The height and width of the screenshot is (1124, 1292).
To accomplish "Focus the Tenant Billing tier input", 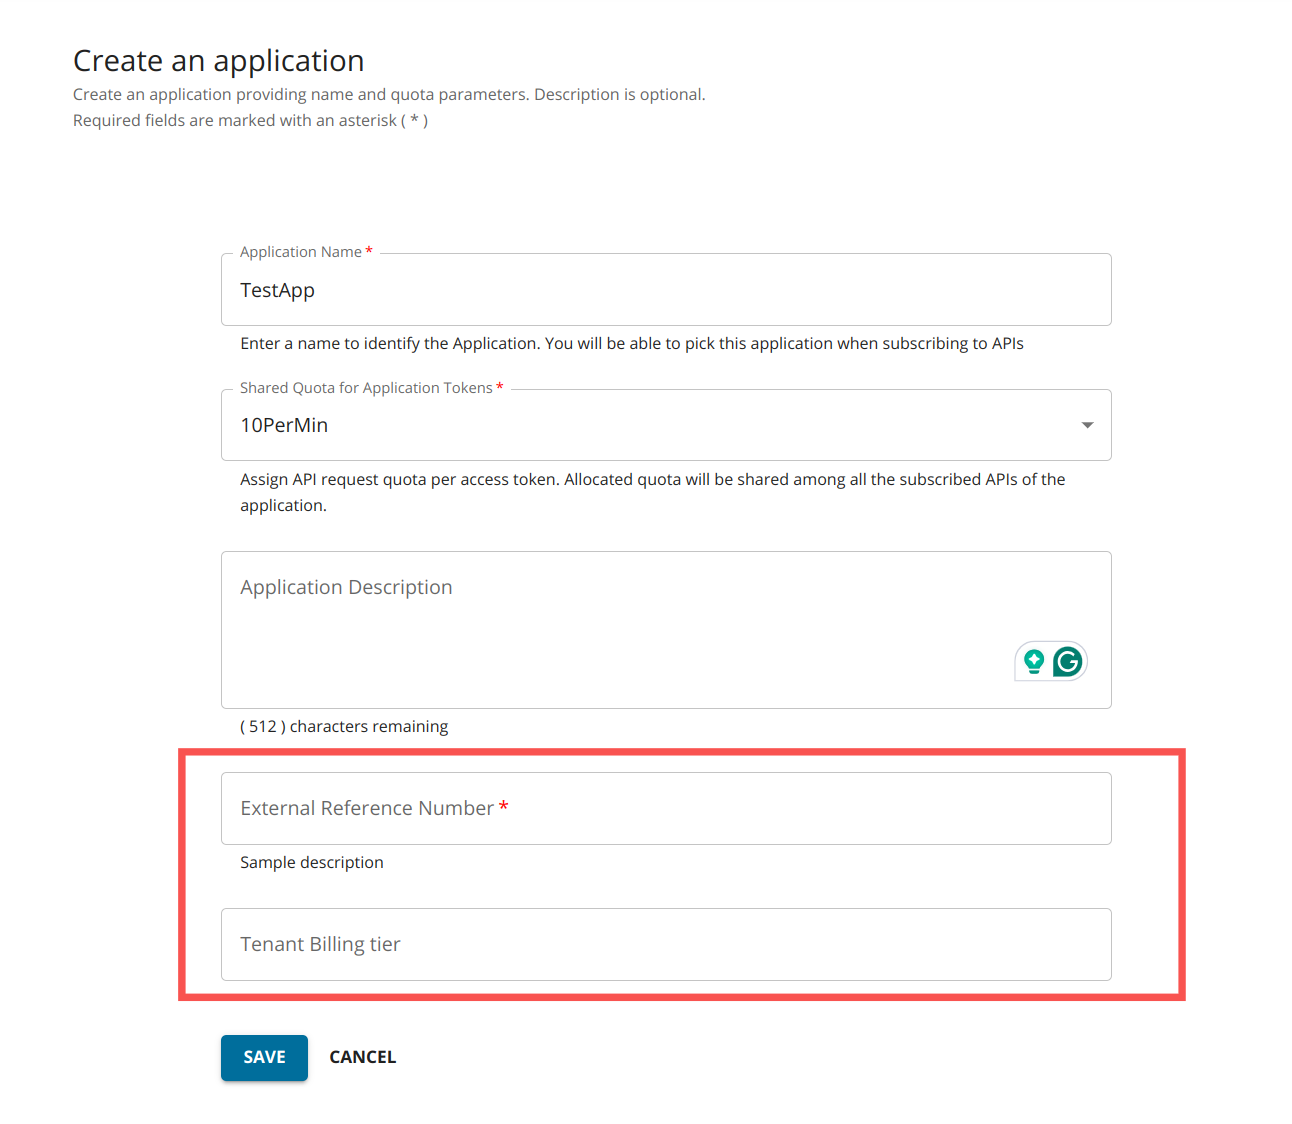I will click(x=665, y=944).
